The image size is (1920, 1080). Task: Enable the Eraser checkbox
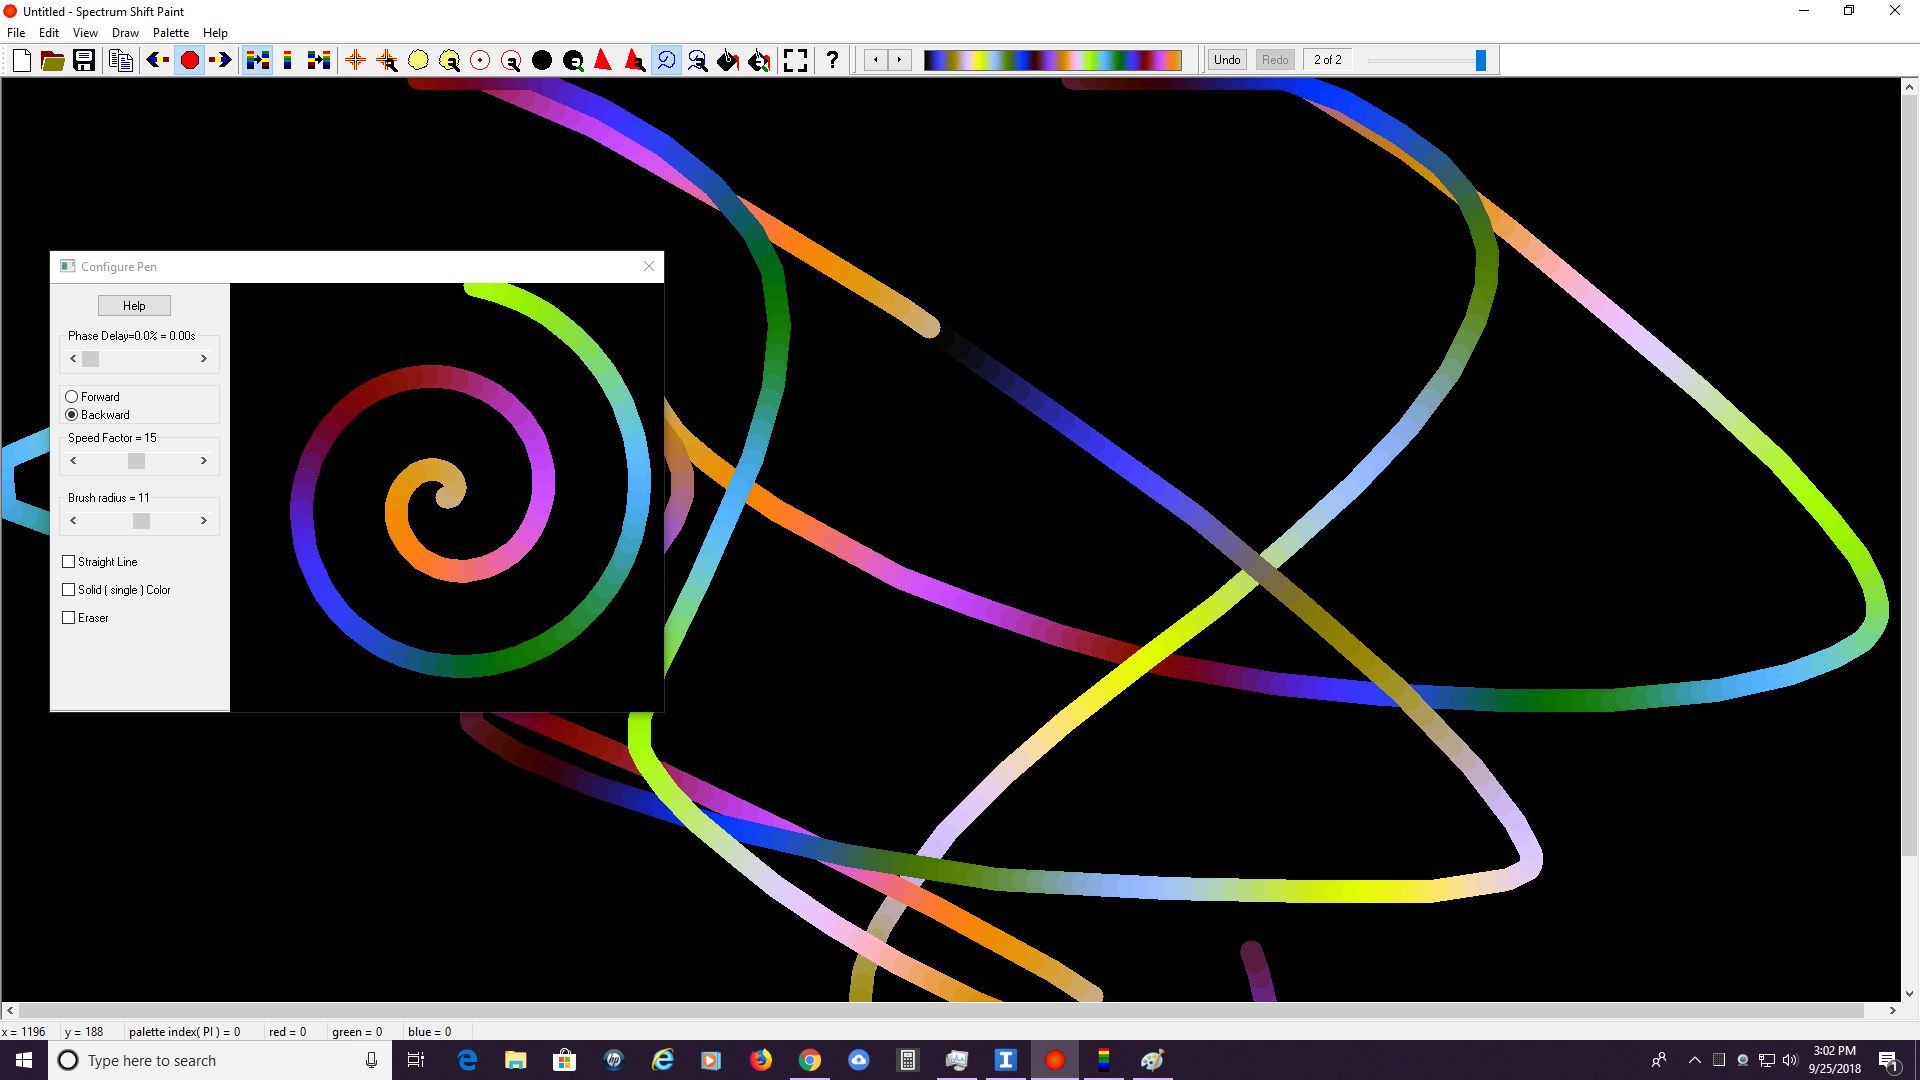pos(68,617)
